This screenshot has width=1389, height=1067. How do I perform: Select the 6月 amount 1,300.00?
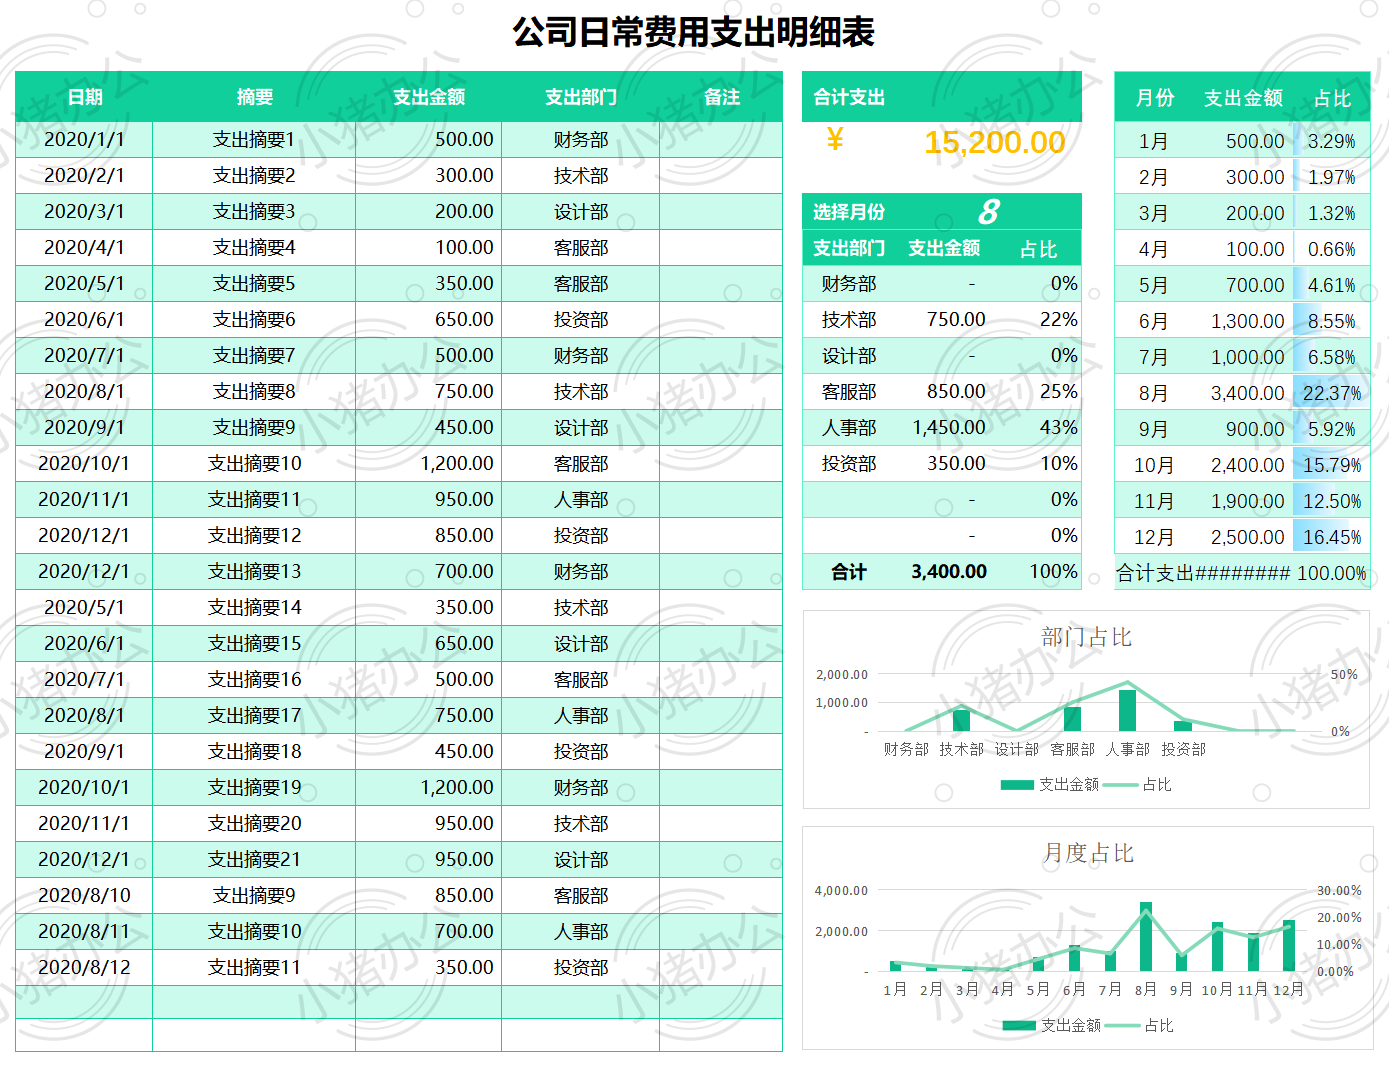point(1247,321)
